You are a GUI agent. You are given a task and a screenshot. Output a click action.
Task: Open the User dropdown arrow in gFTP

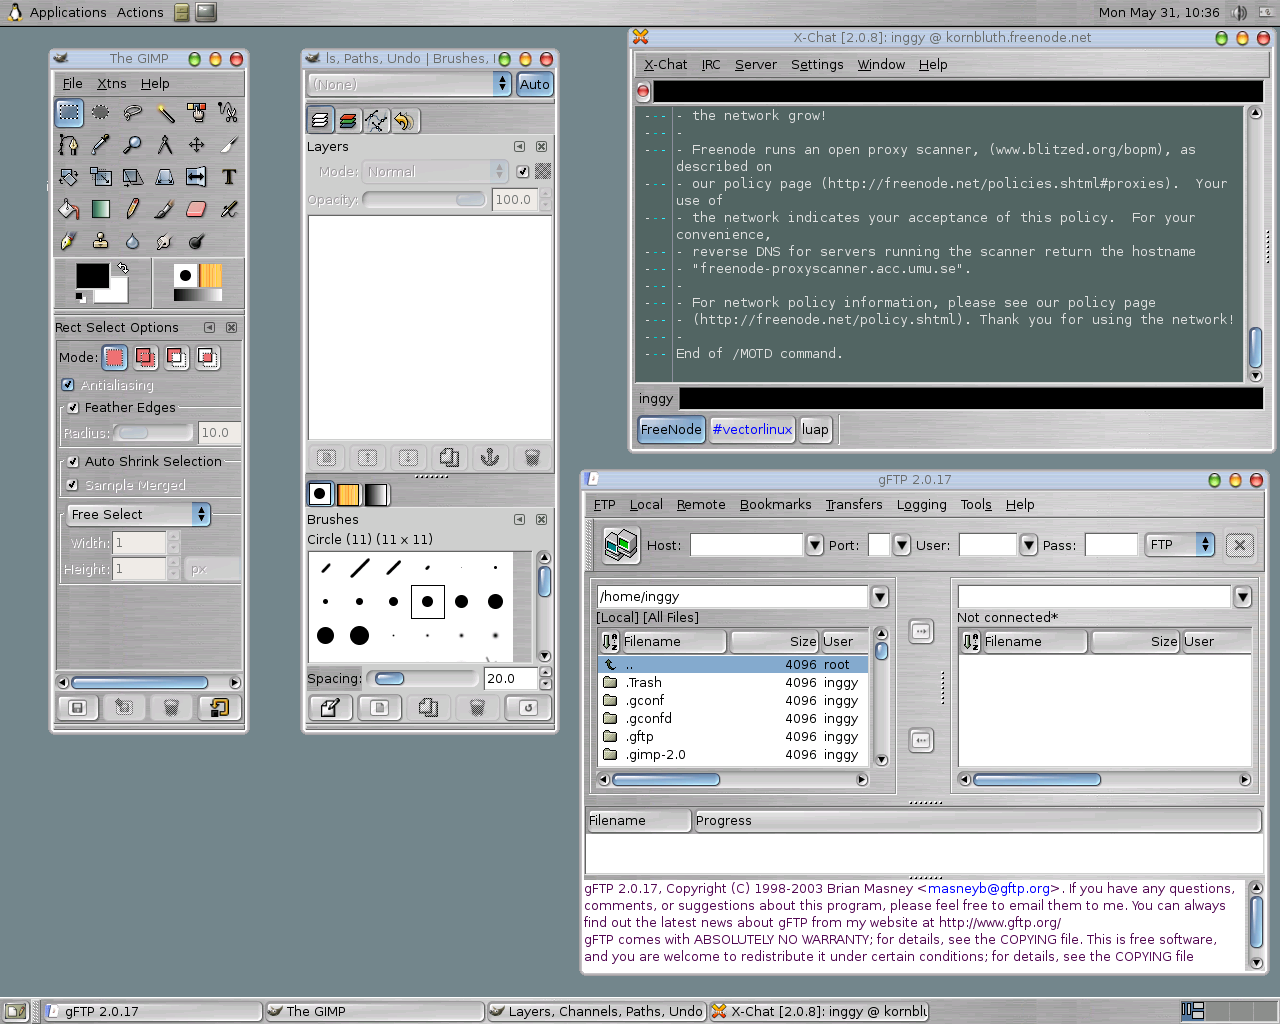[x=1029, y=545]
